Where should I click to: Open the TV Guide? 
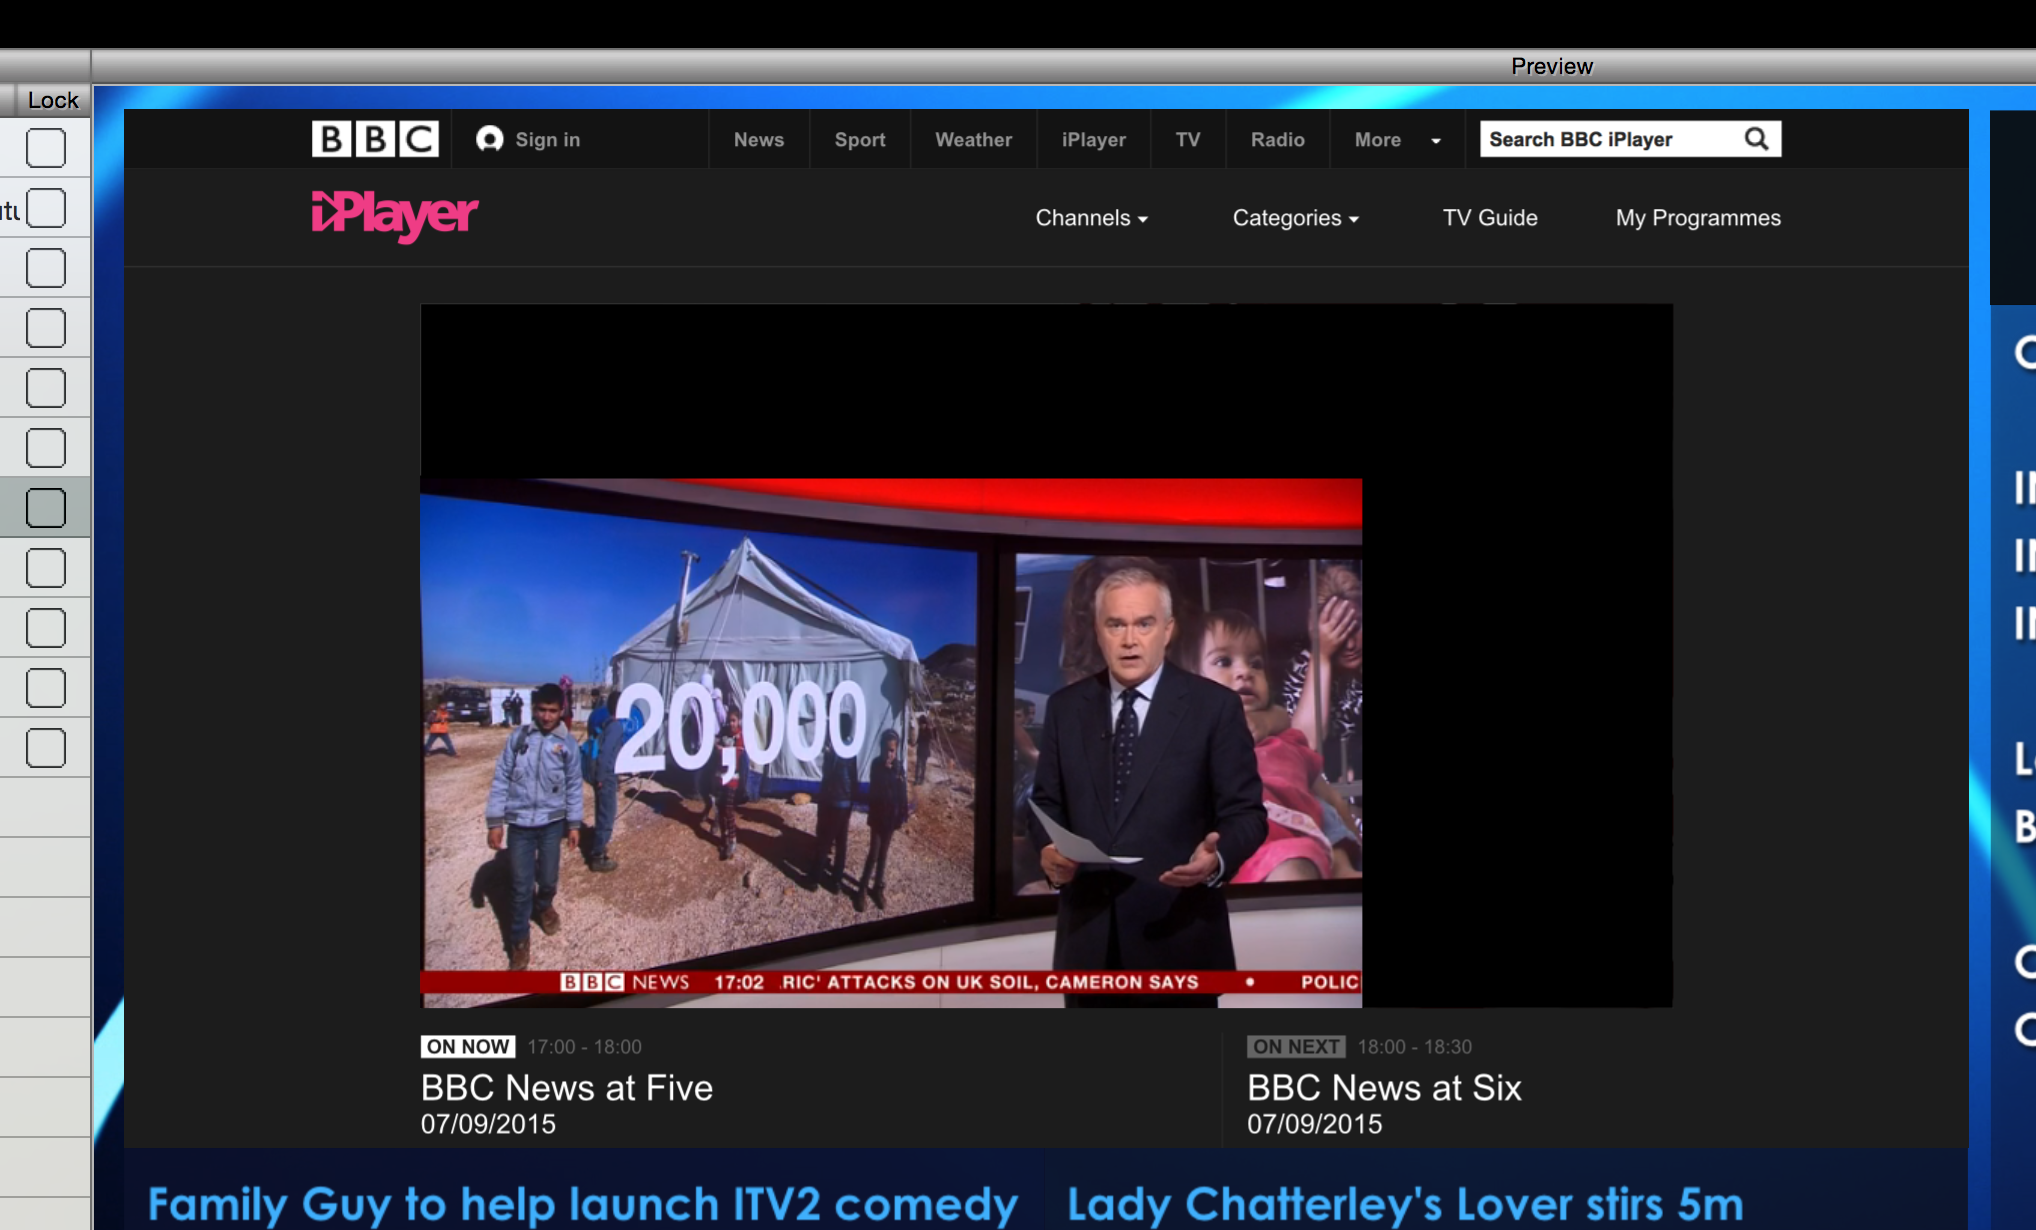(x=1489, y=218)
